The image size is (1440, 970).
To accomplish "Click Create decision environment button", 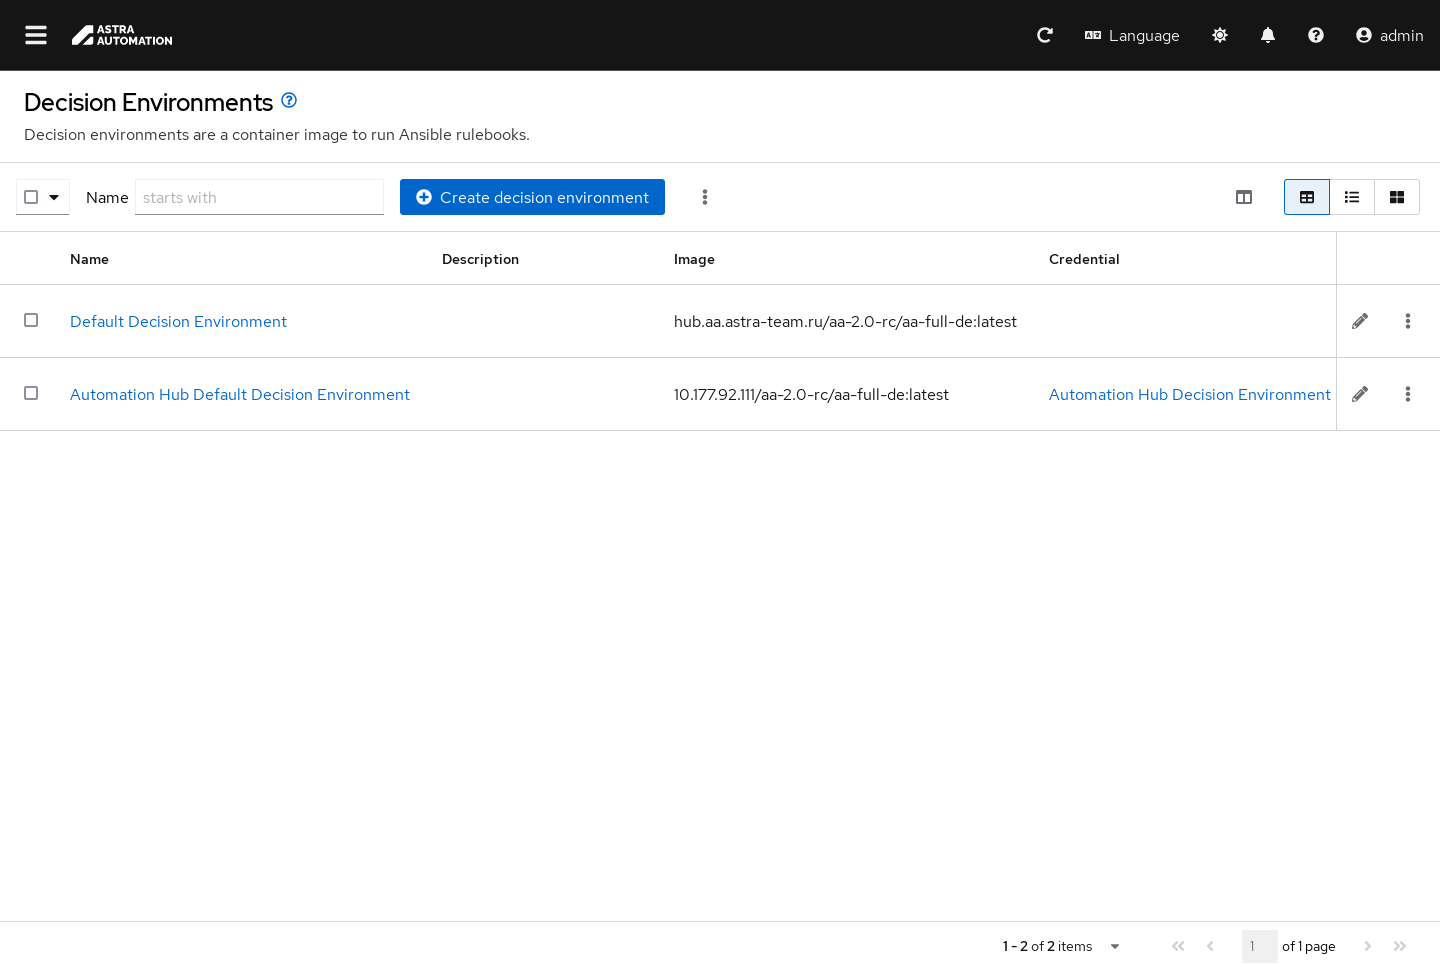I will 532,197.
